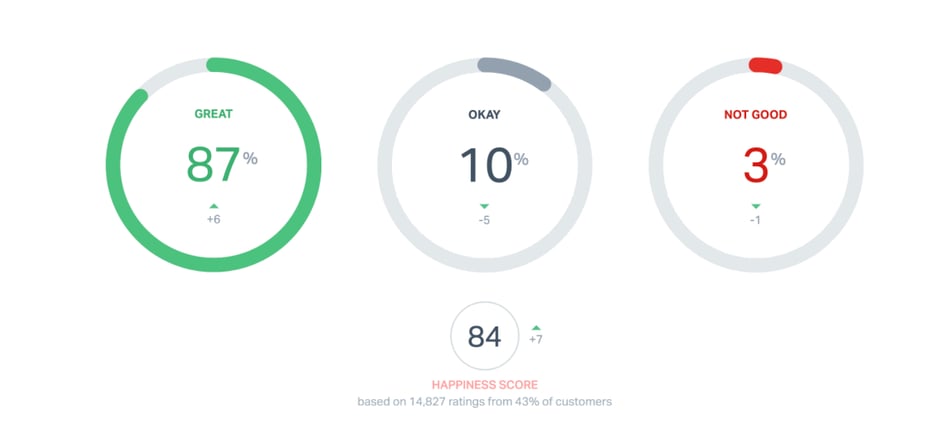This screenshot has width=937, height=438.
Task: Click the down arrow beneath 10%
Action: [484, 206]
